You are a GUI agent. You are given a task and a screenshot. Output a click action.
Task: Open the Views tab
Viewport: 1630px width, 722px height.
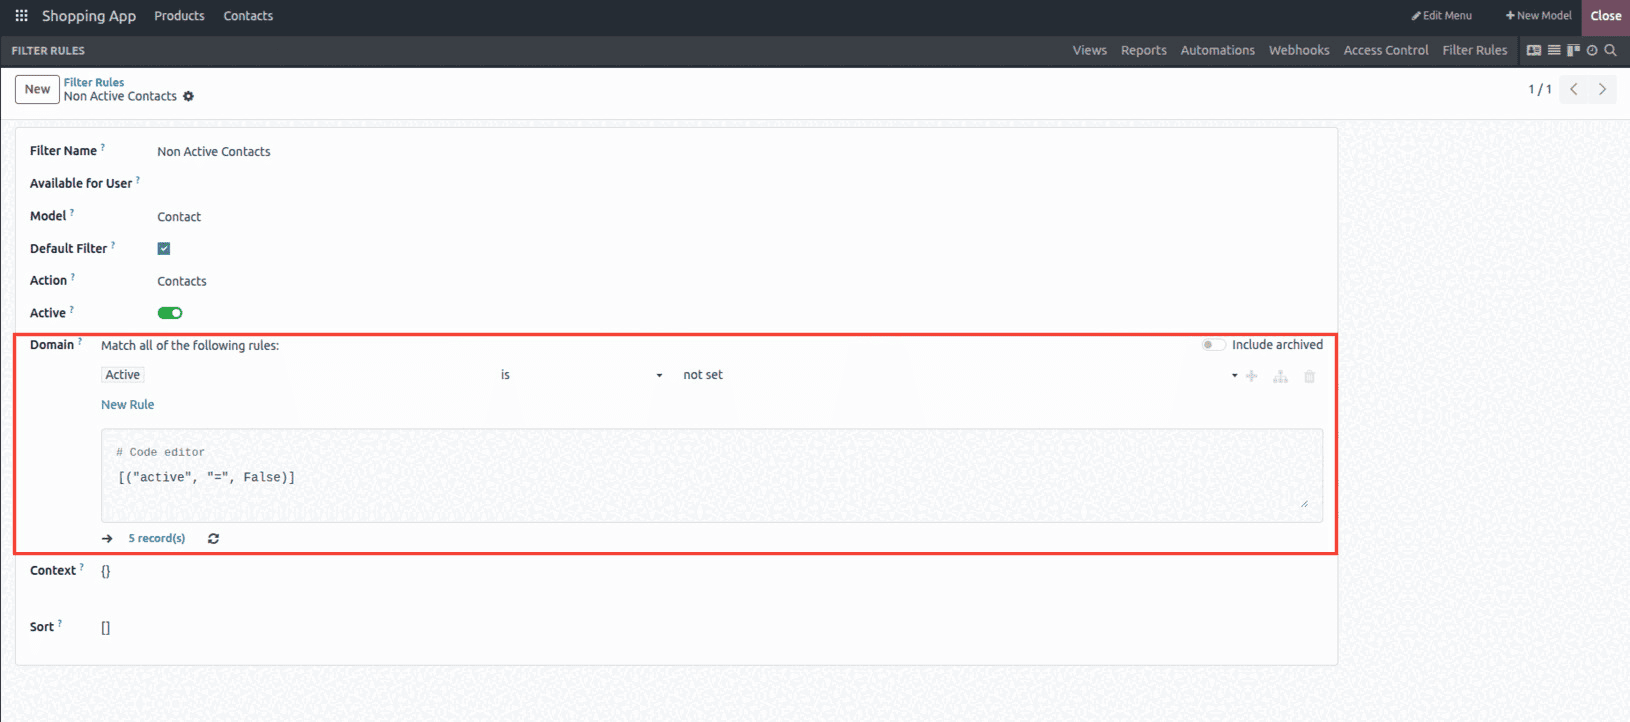pyautogui.click(x=1090, y=50)
